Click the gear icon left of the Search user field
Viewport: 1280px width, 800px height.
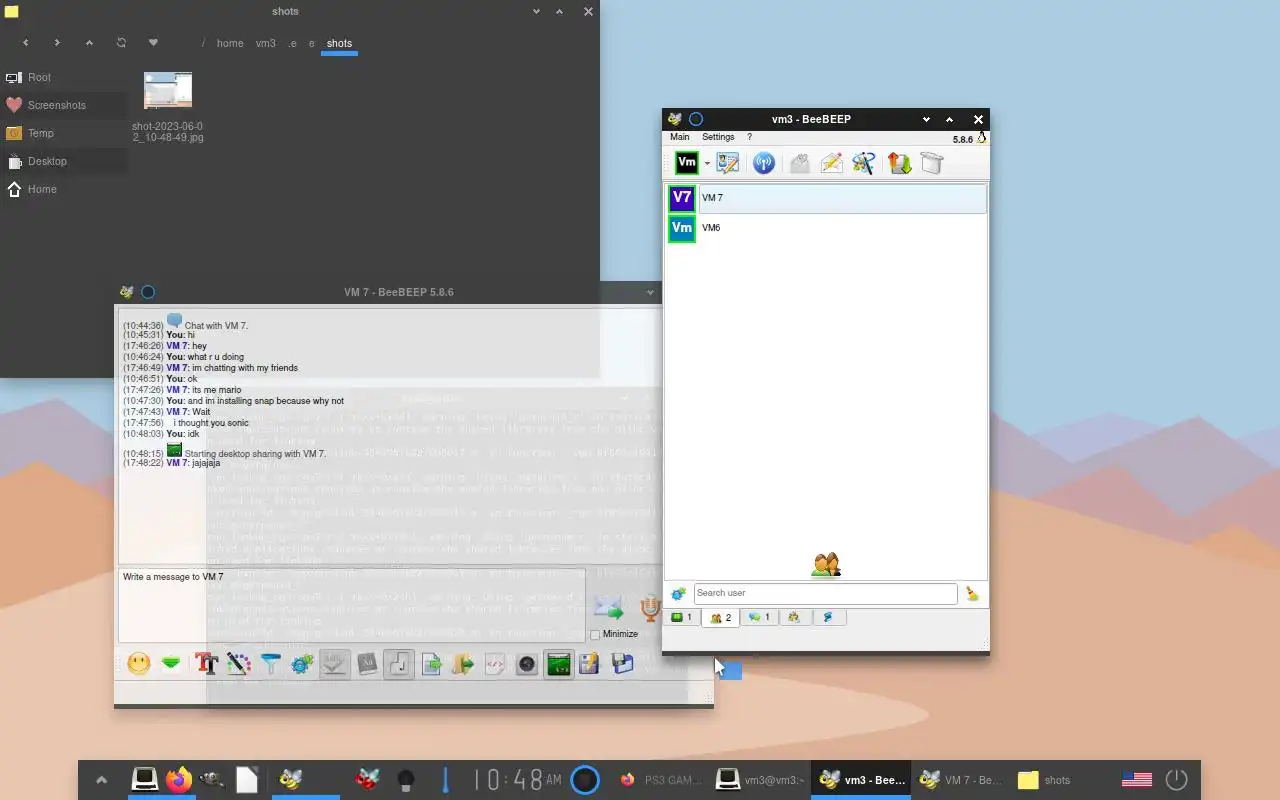click(x=678, y=594)
